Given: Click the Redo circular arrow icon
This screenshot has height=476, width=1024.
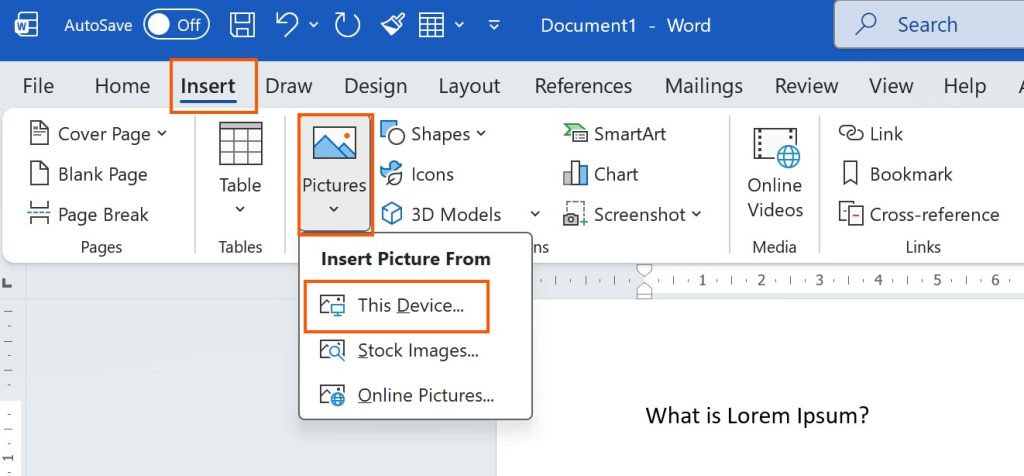Looking at the screenshot, I should 347,25.
